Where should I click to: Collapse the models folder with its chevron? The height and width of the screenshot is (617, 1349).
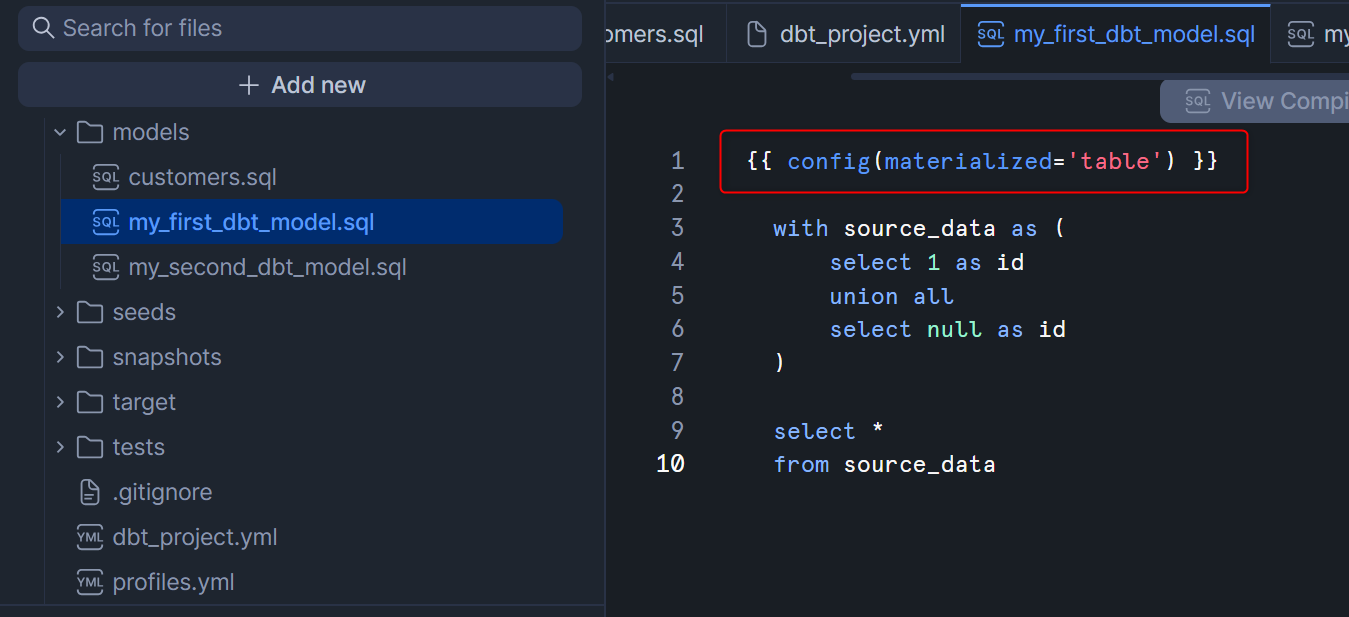60,132
